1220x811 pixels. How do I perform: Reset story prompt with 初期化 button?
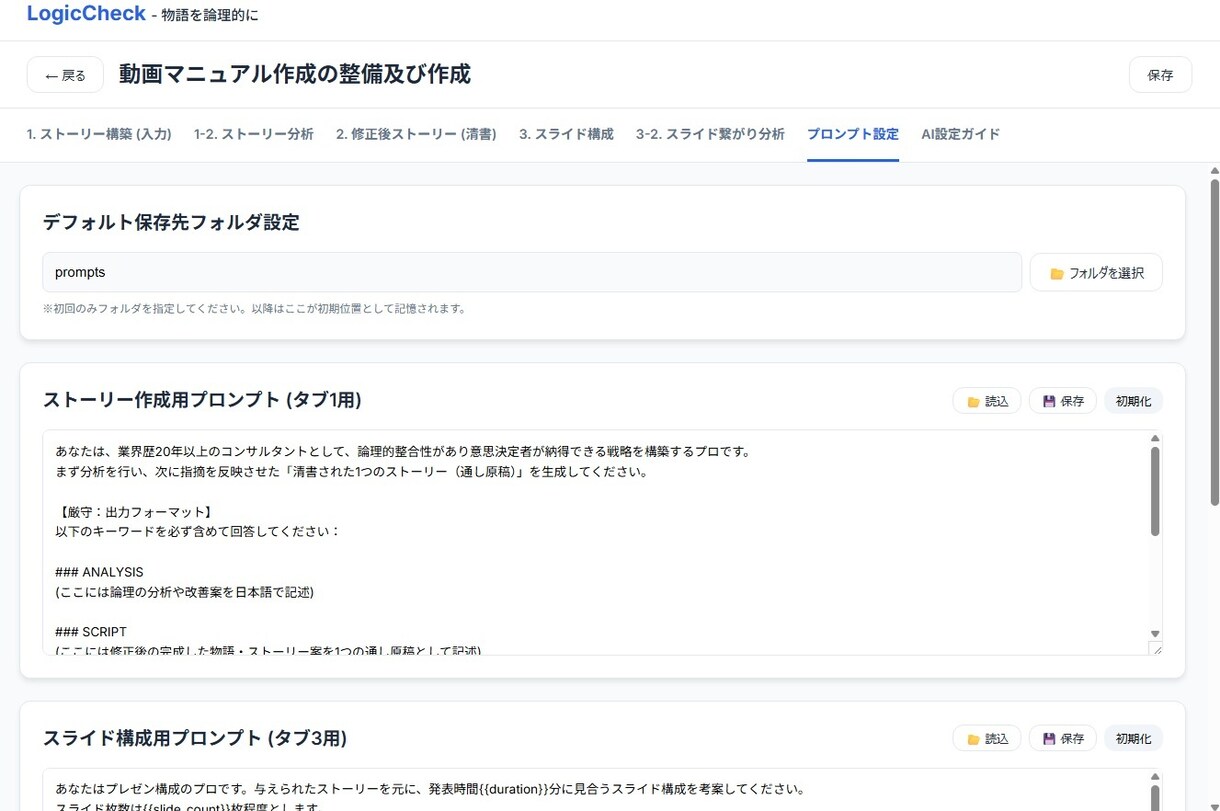tap(1133, 401)
